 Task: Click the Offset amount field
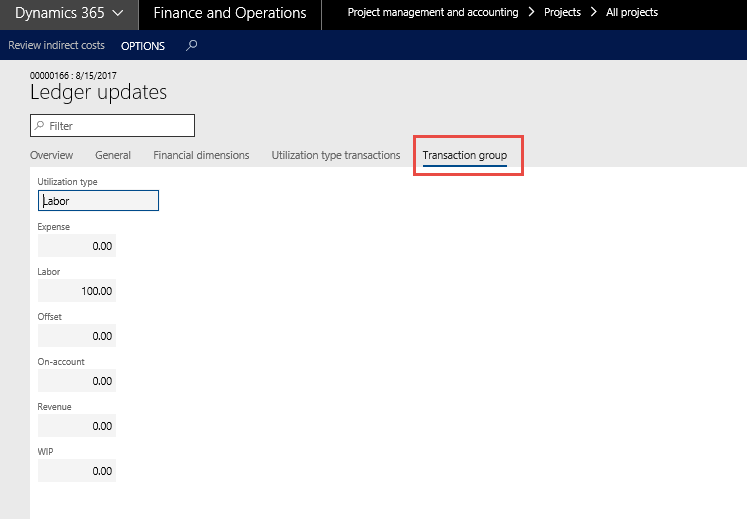click(77, 336)
